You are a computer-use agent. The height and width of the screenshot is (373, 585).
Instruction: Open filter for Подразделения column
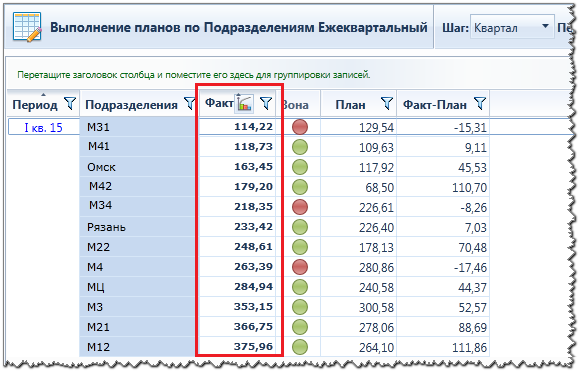(190, 103)
